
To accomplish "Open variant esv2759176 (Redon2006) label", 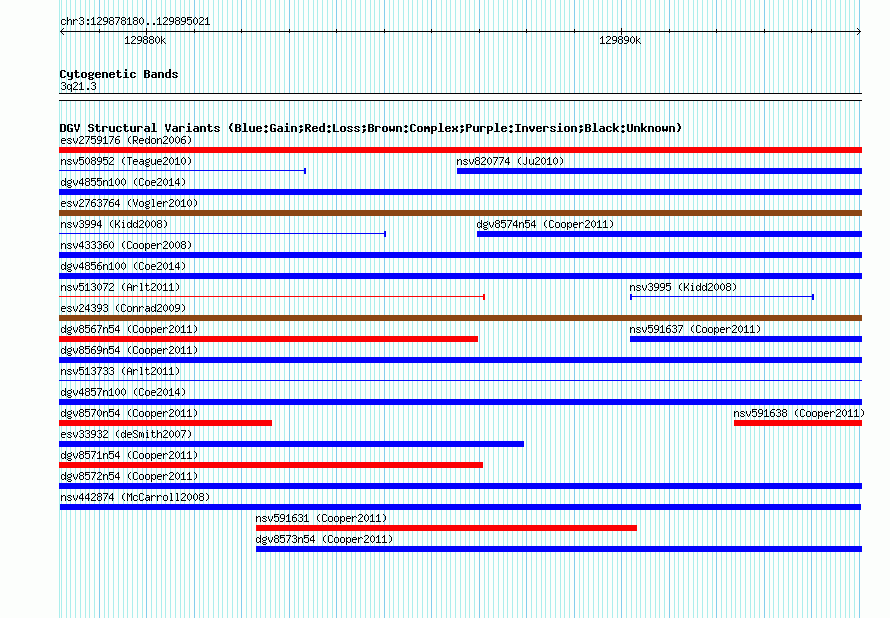I will coord(126,140).
